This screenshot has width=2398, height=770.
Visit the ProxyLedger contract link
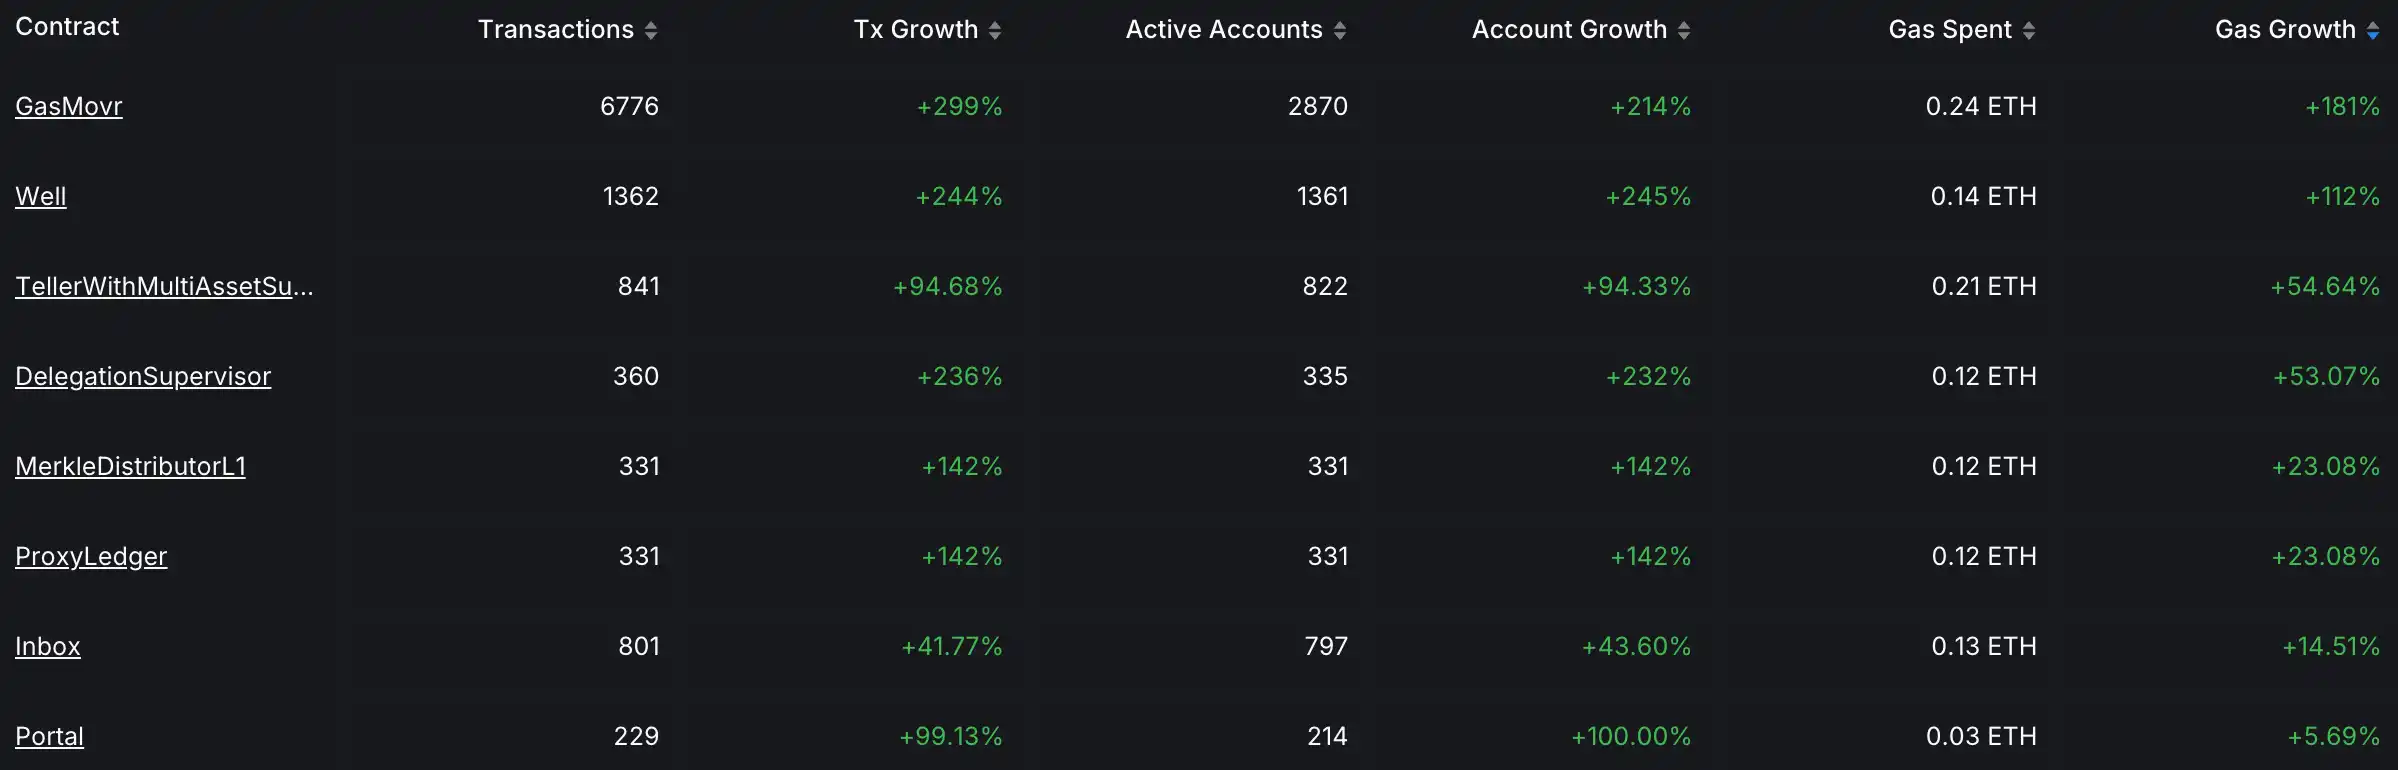point(91,556)
